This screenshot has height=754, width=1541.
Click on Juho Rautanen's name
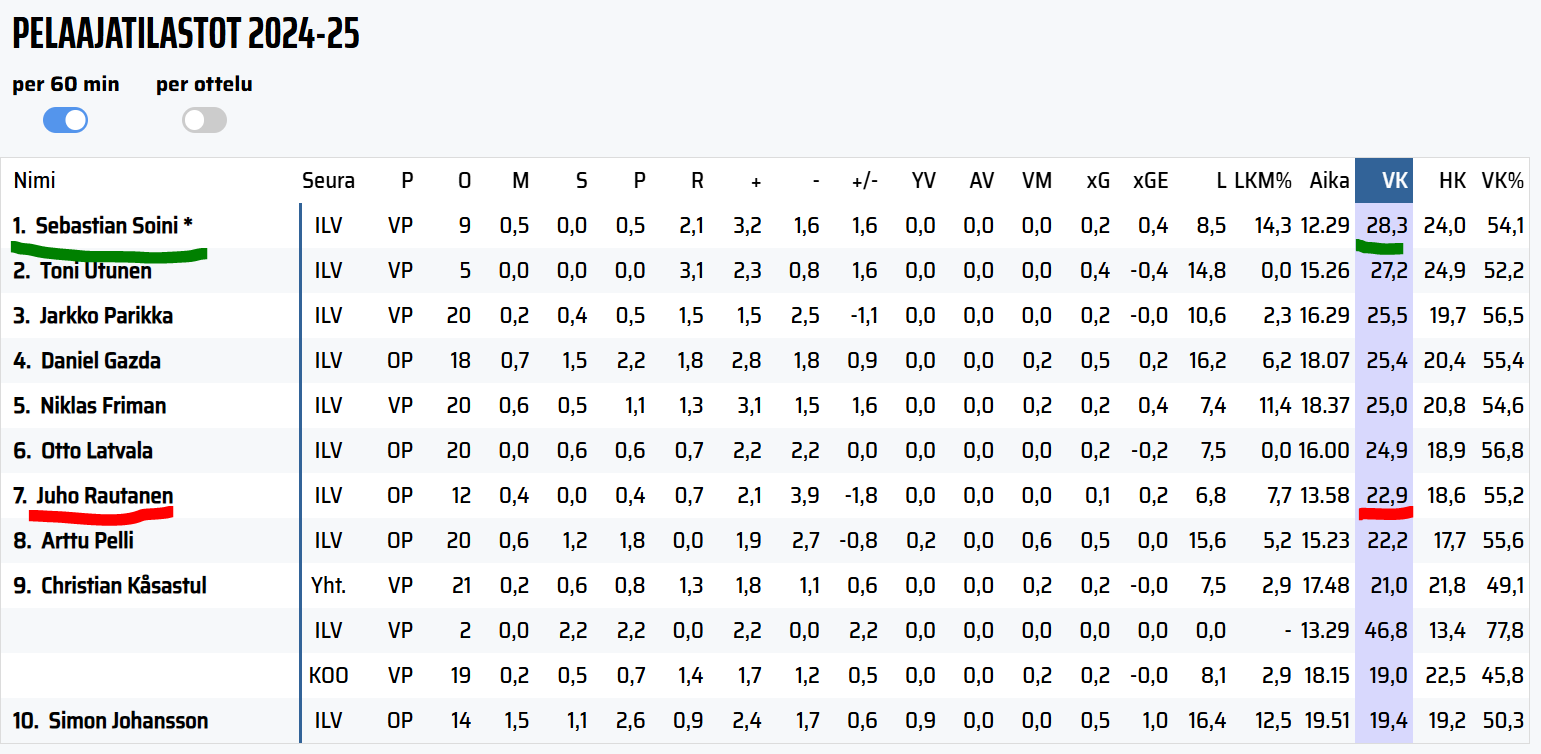tap(104, 496)
